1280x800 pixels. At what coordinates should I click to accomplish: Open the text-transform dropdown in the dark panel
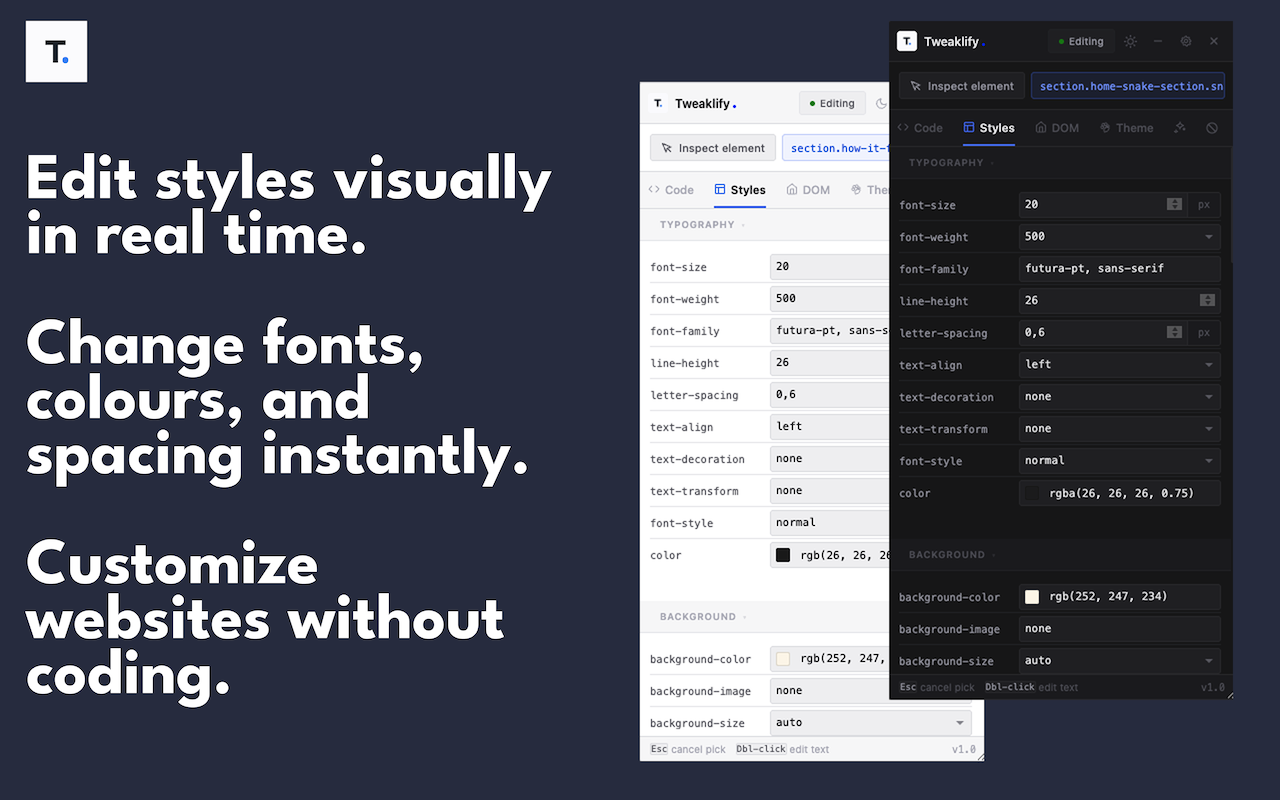click(x=1120, y=429)
